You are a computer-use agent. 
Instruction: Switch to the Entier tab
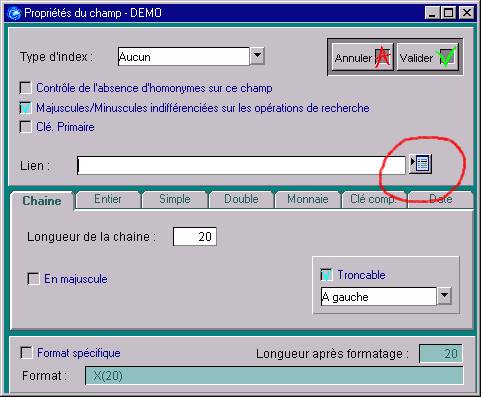pyautogui.click(x=108, y=199)
